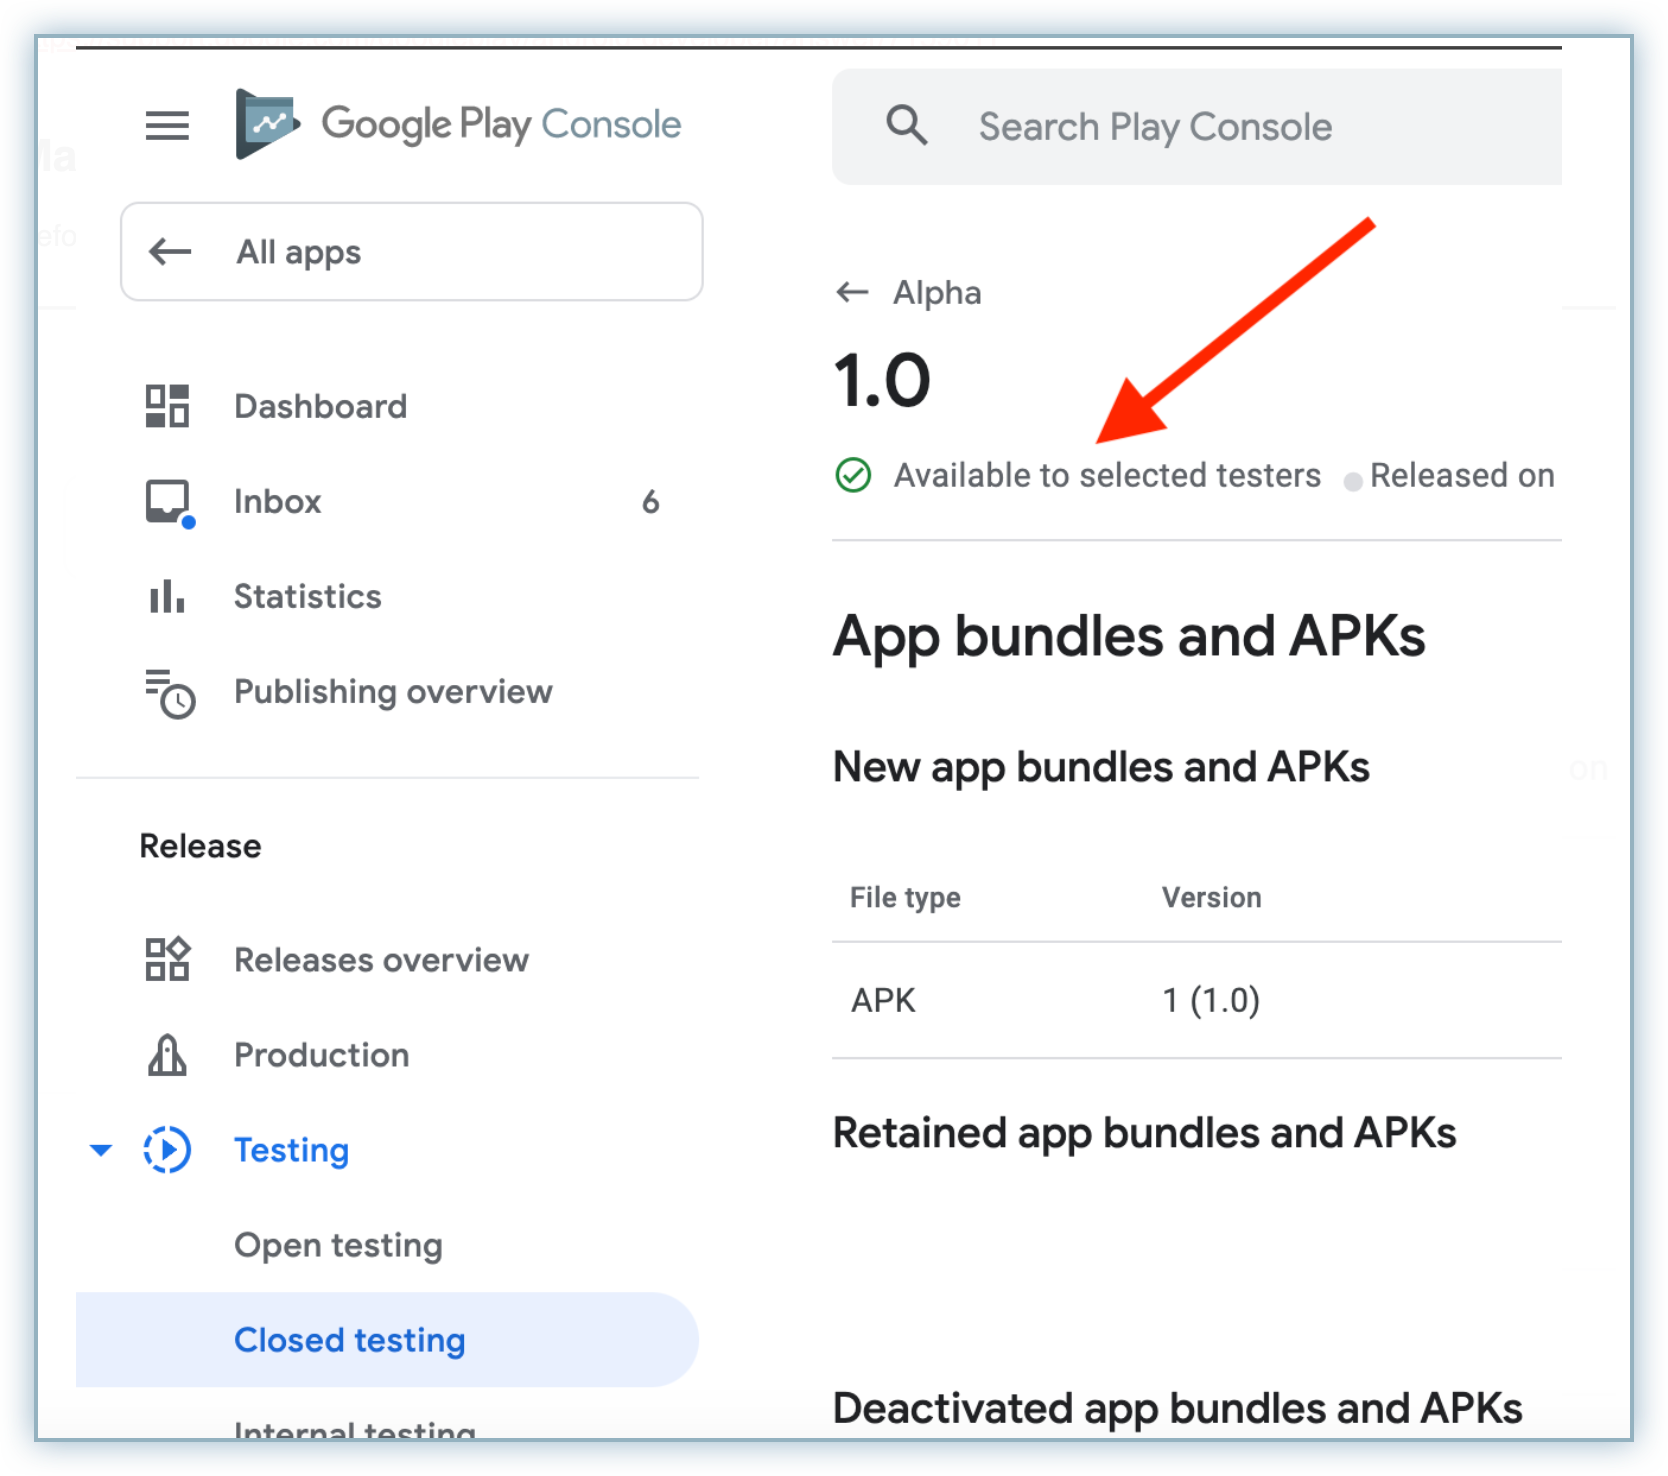Collapse the Testing section arrow
This screenshot has width=1668, height=1476.
tap(101, 1150)
